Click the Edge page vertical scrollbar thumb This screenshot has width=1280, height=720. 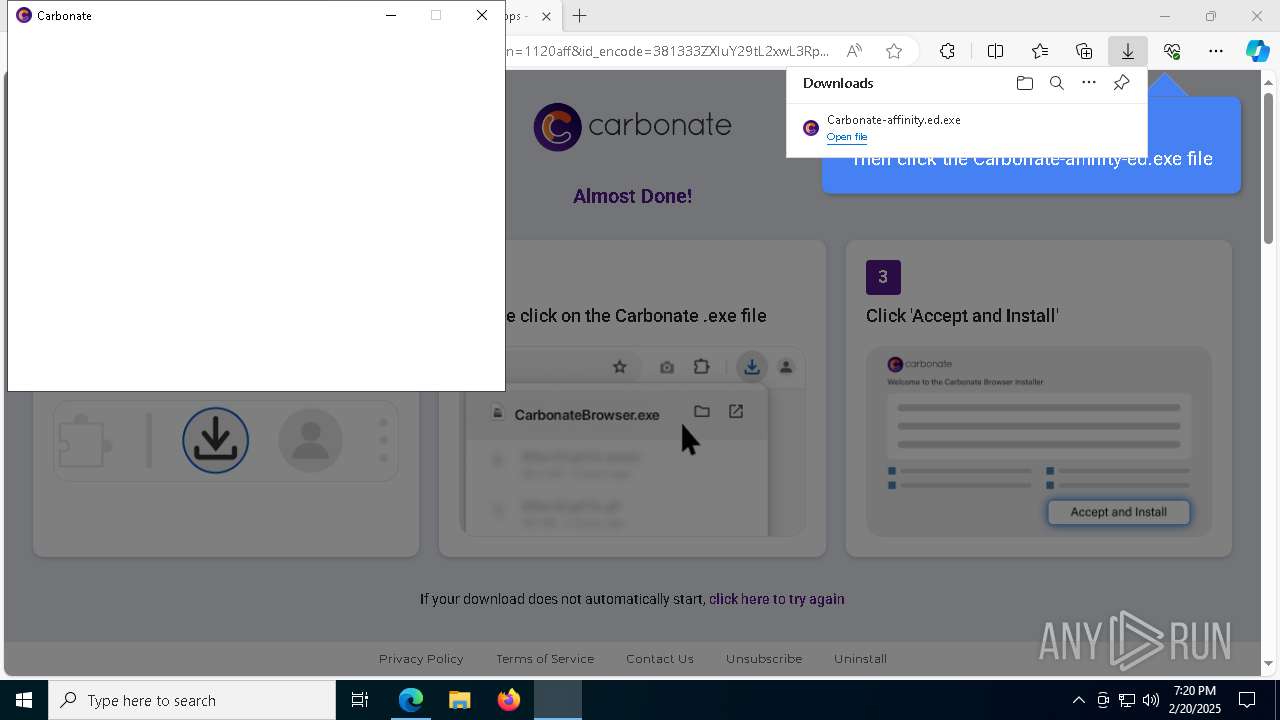click(1268, 166)
